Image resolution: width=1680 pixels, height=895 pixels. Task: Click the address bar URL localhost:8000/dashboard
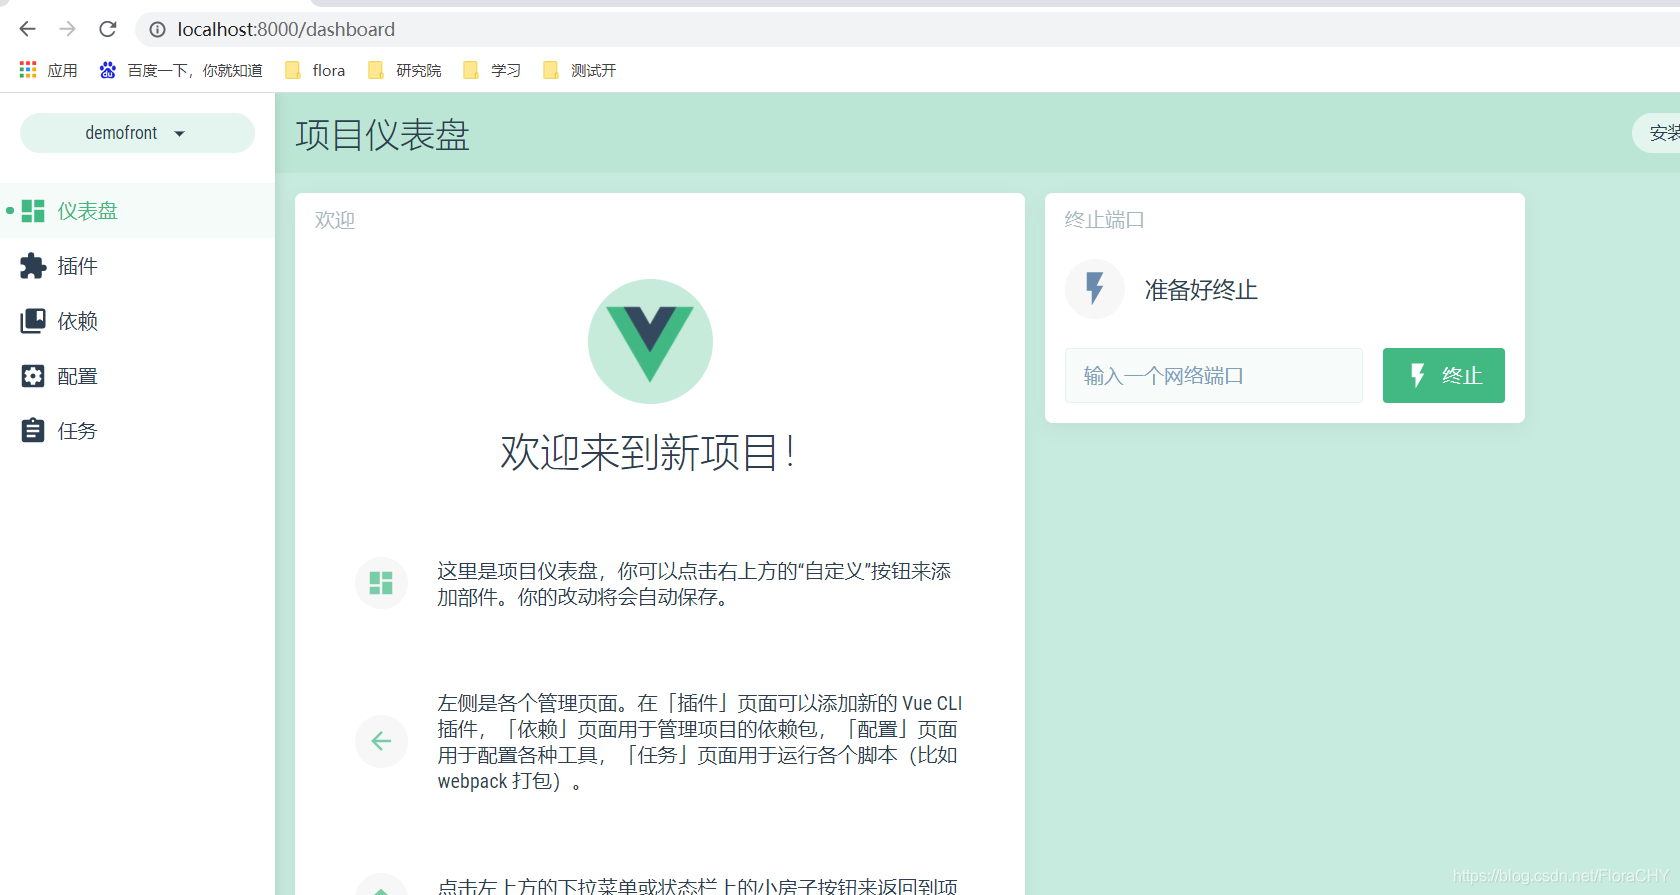point(286,30)
